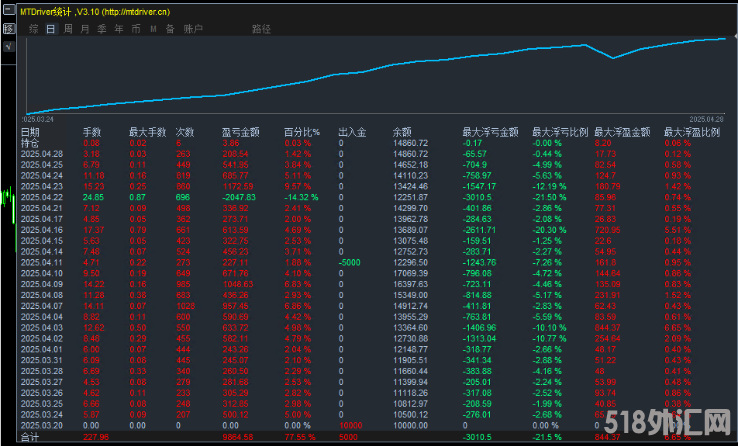Select the 持仓 open positions row label
The image size is (738, 446).
(x=30, y=143)
